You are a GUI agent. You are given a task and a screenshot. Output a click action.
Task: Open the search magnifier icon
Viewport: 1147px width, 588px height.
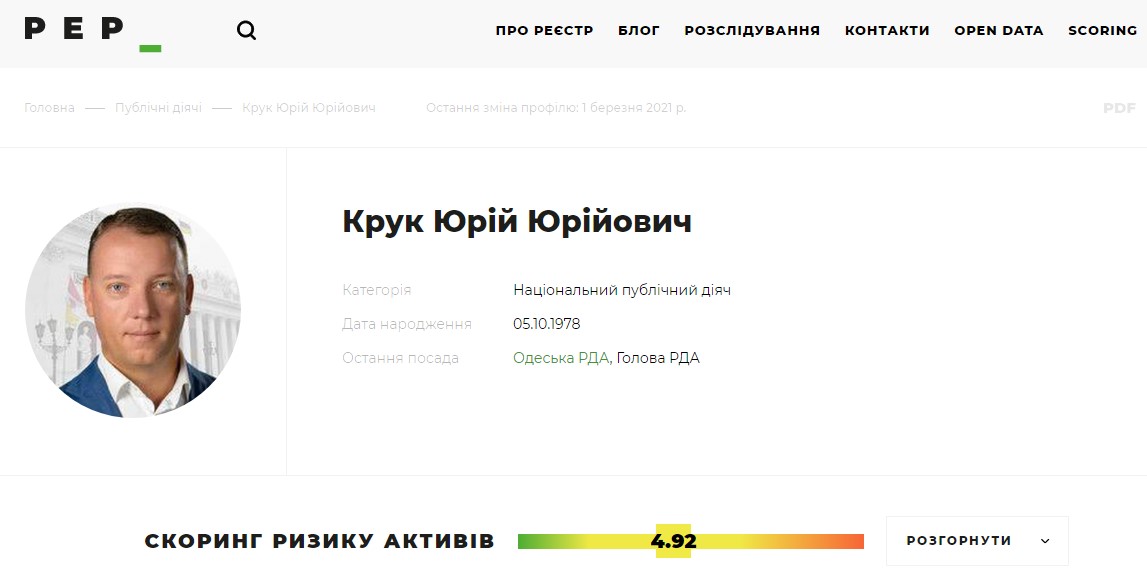[x=246, y=31]
